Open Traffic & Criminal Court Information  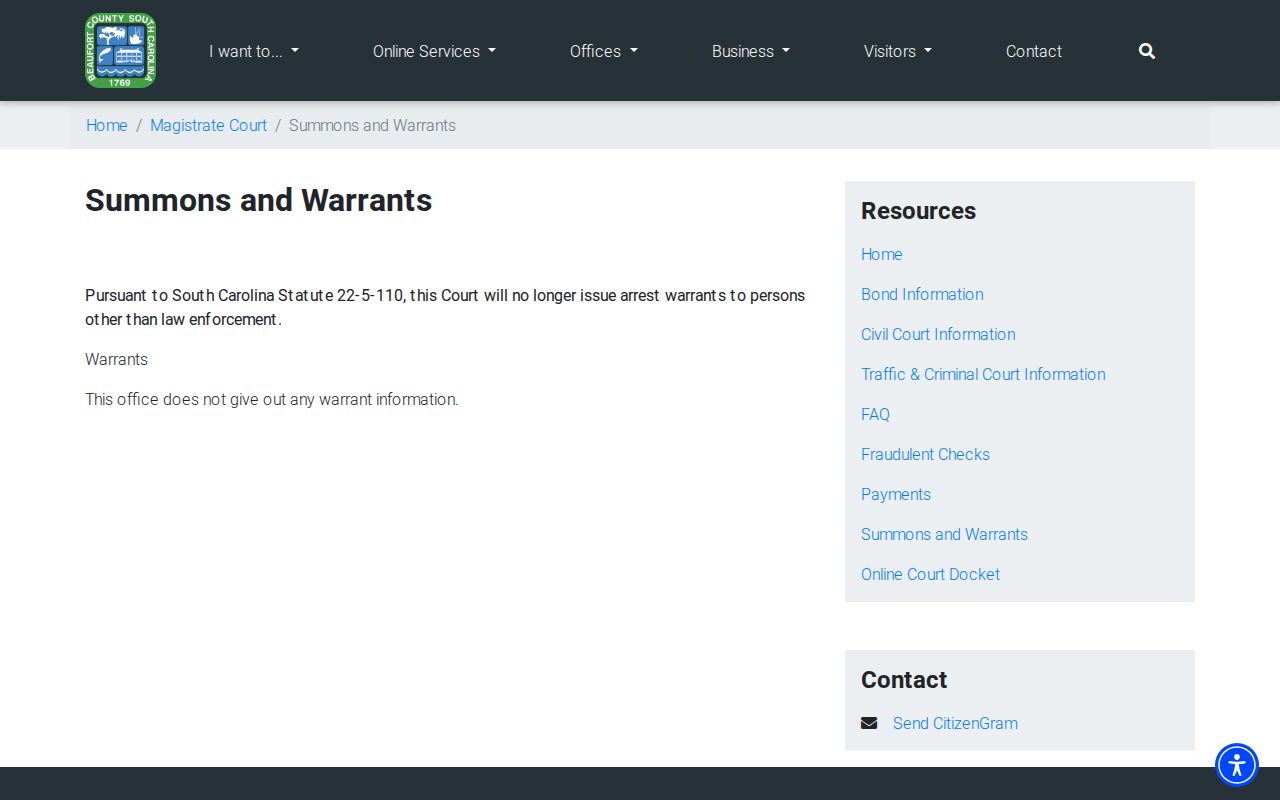point(983,374)
